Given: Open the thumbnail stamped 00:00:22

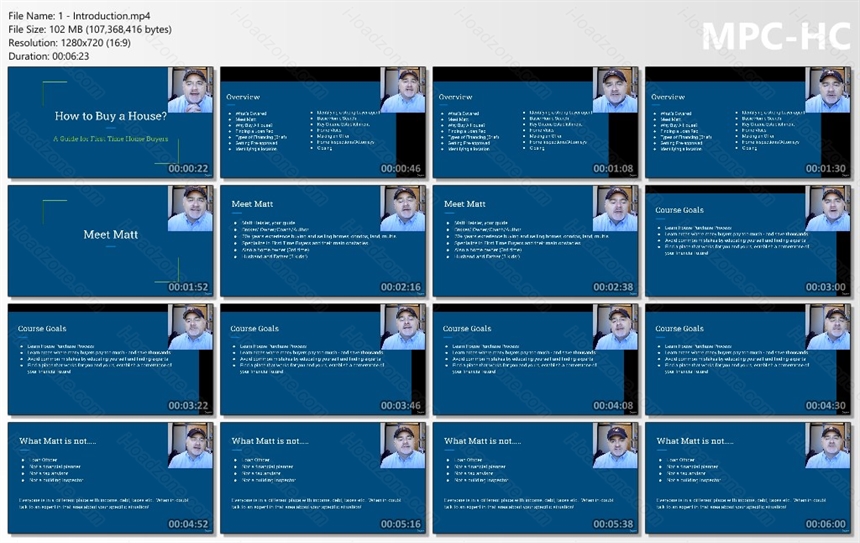Looking at the screenshot, I should coord(111,122).
